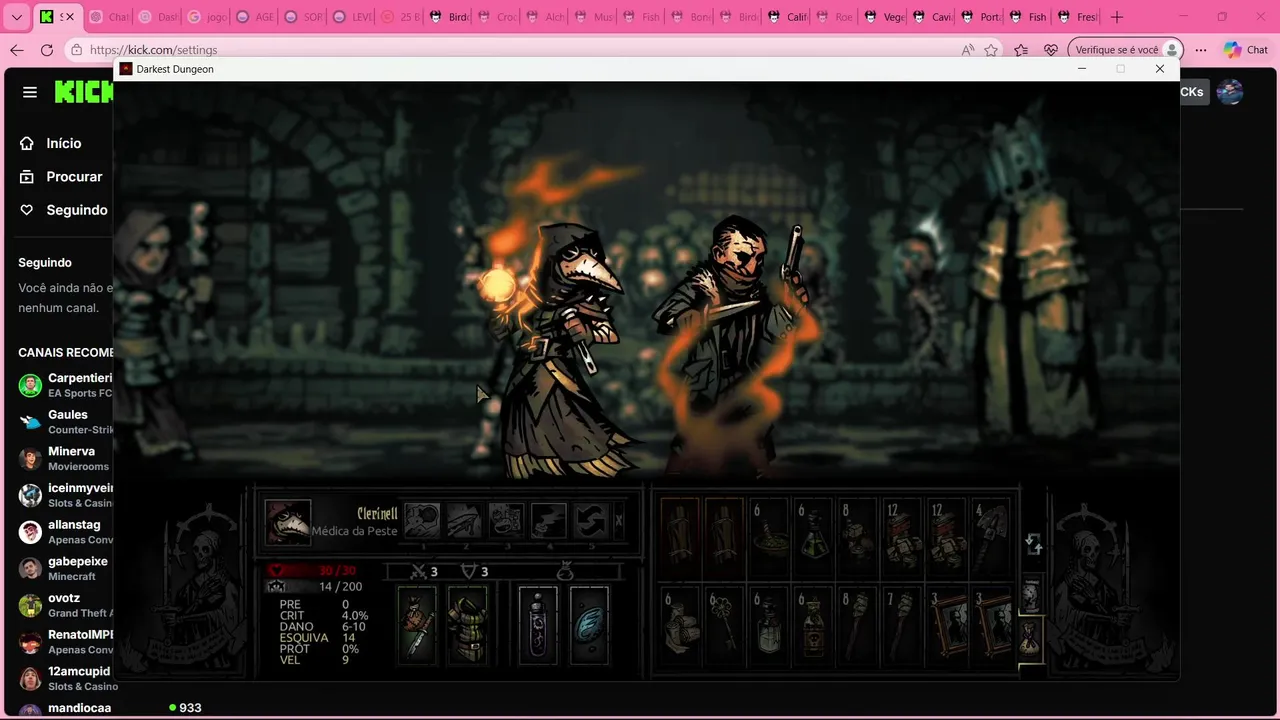Open Kick hamburger sidebar menu

[x=30, y=92]
